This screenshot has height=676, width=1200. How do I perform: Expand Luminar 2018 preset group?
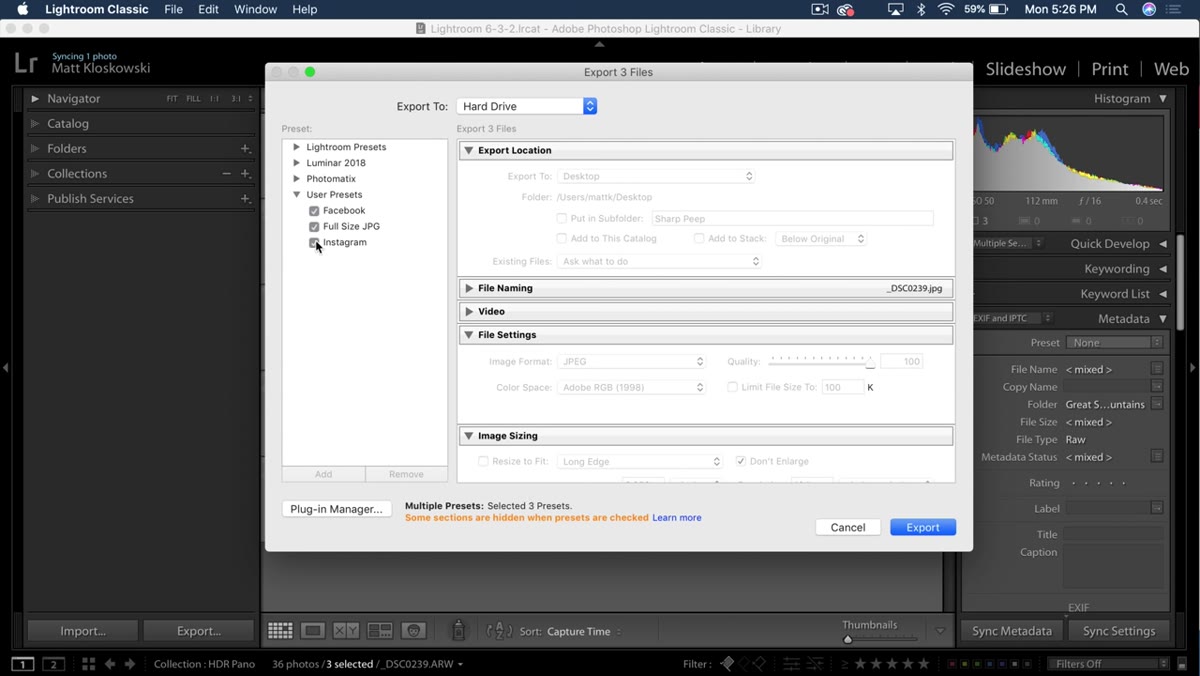pos(297,163)
